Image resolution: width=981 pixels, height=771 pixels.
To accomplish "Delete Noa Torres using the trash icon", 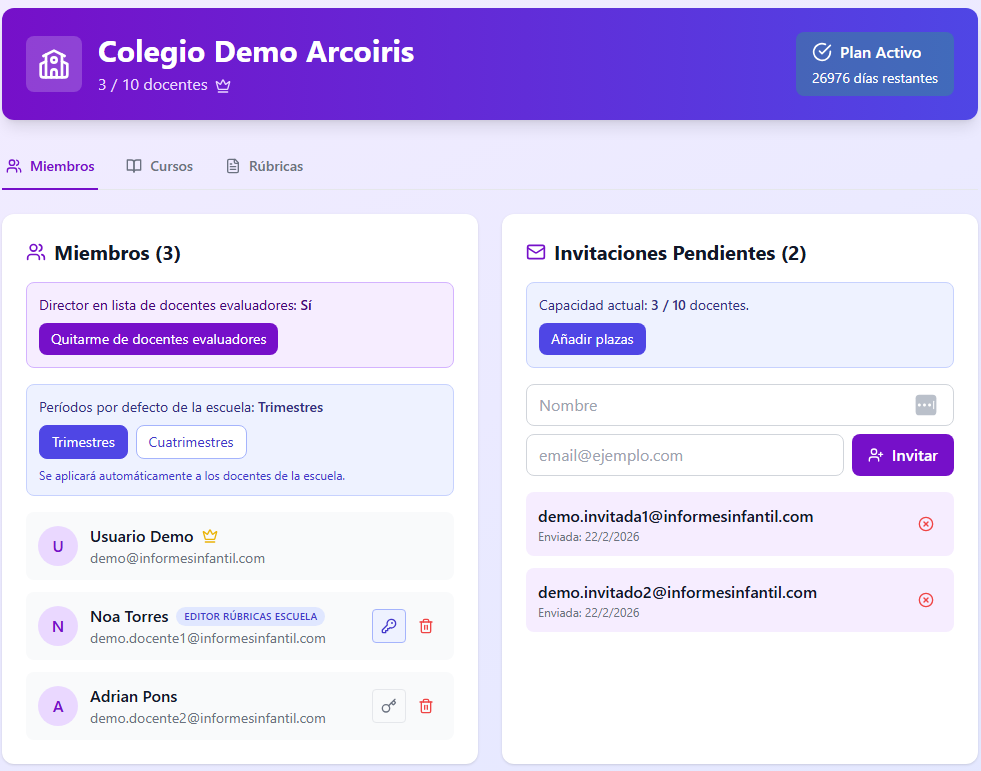I will click(425, 626).
